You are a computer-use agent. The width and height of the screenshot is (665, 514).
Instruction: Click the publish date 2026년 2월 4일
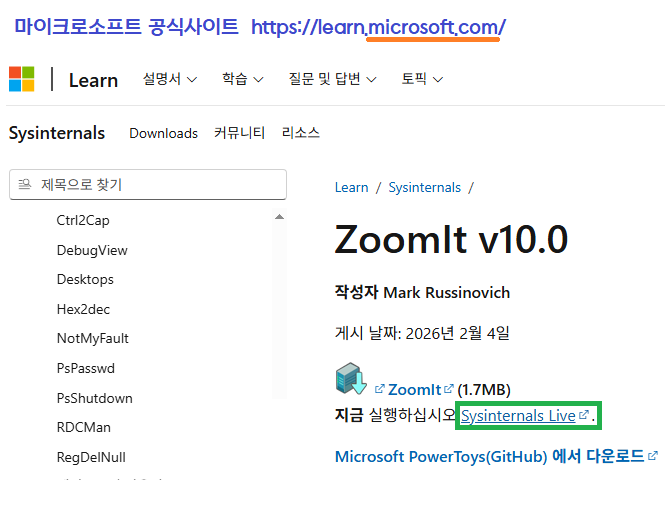pos(457,333)
